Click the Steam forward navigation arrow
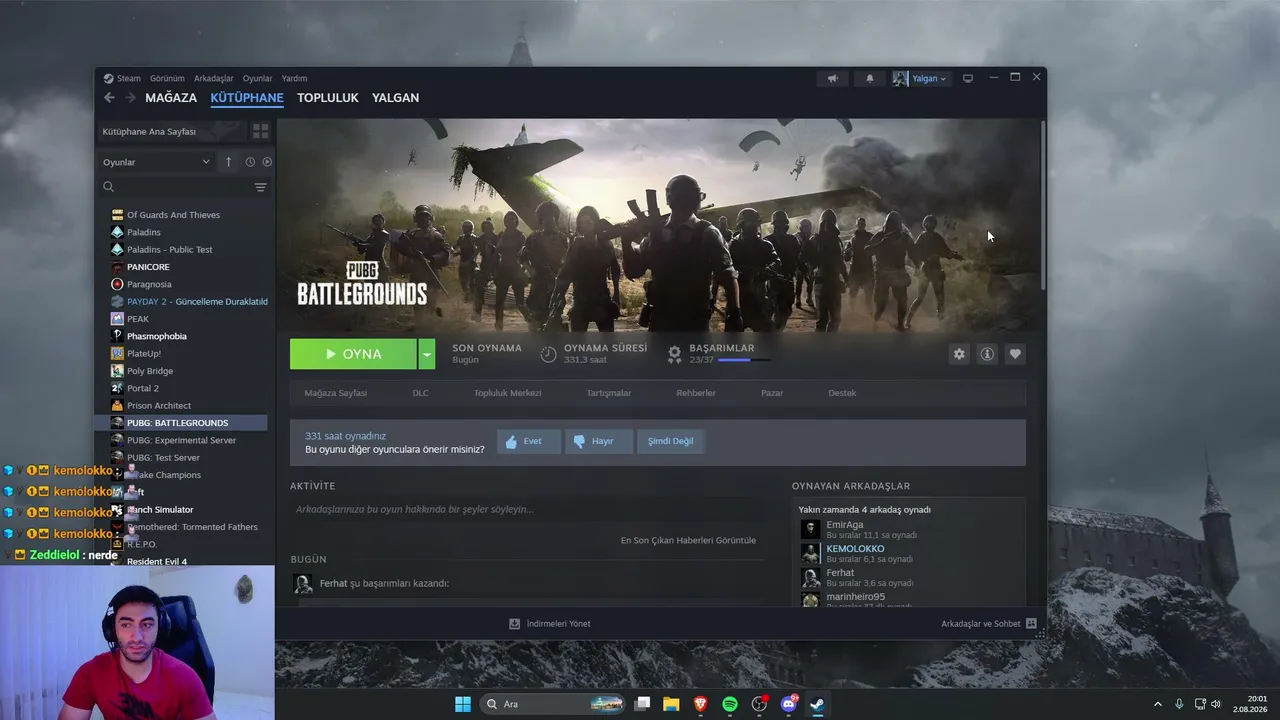The width and height of the screenshot is (1280, 720). point(130,98)
